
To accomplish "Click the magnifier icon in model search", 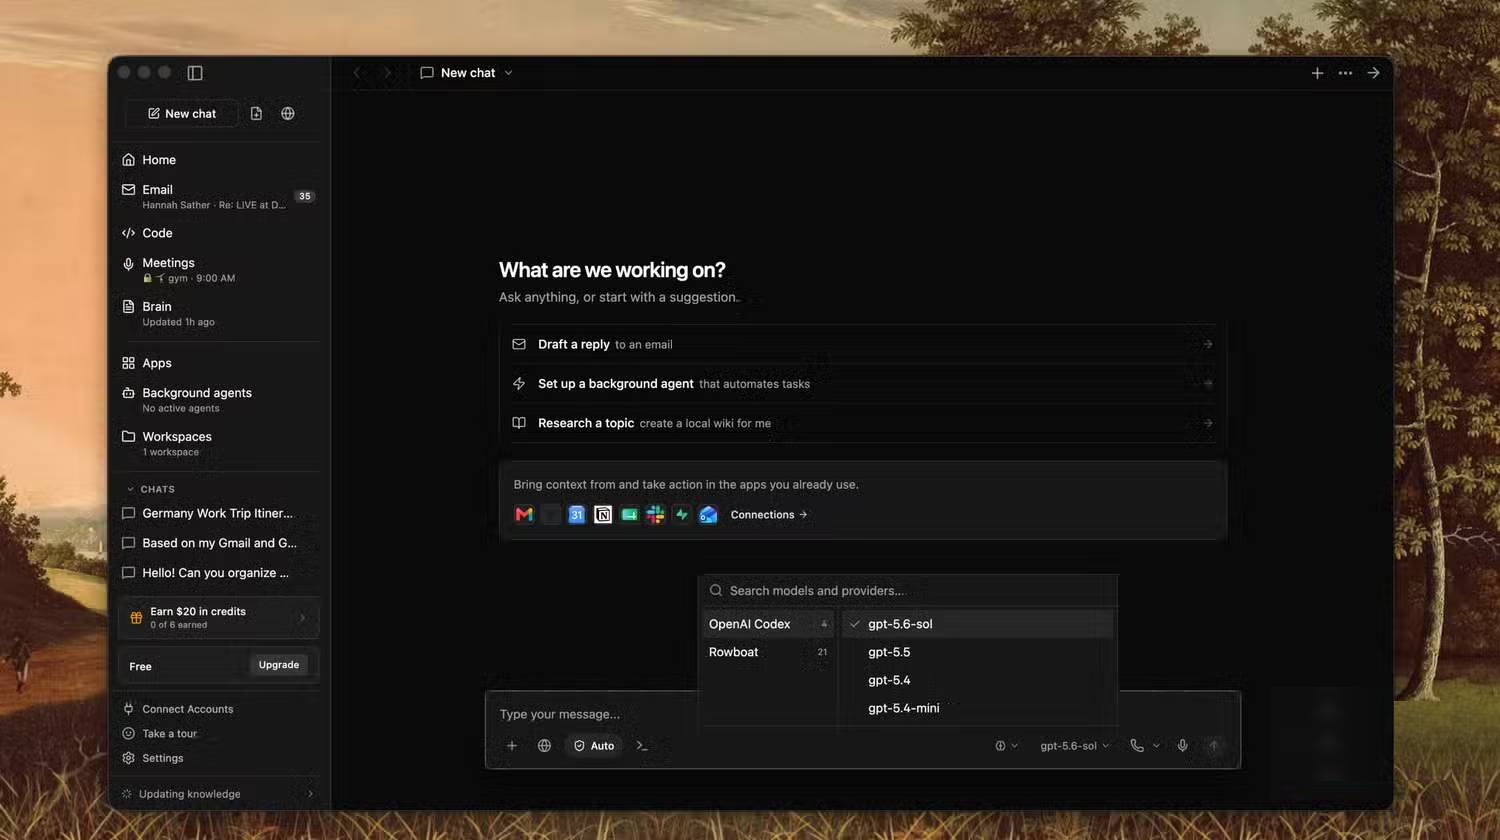I will click(716, 591).
